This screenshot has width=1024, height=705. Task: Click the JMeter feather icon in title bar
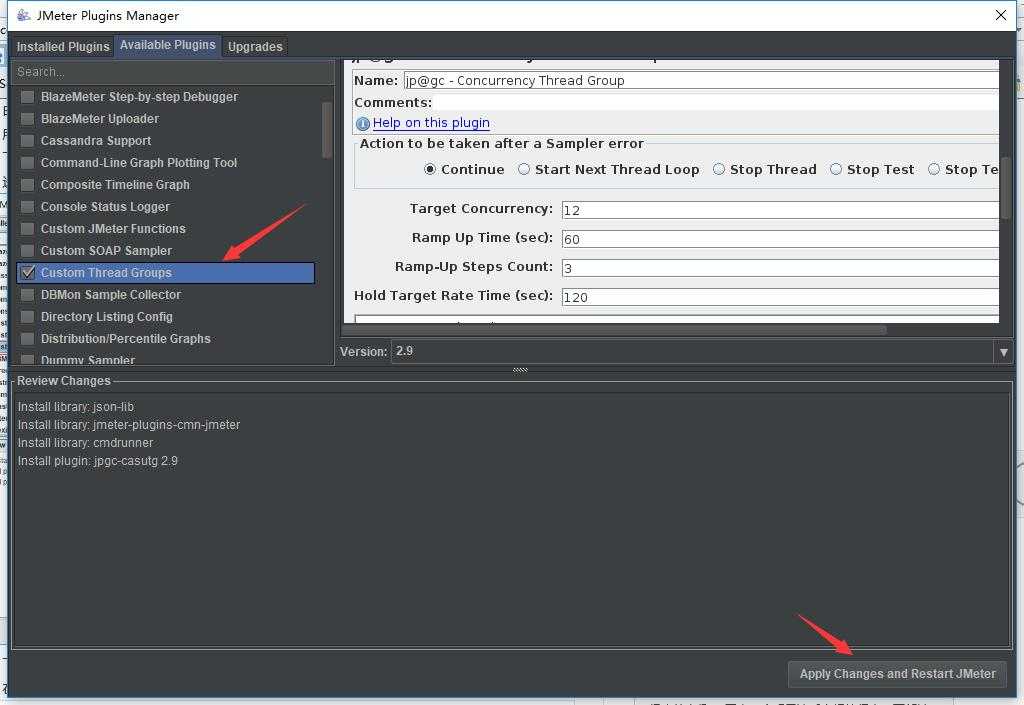coord(24,15)
